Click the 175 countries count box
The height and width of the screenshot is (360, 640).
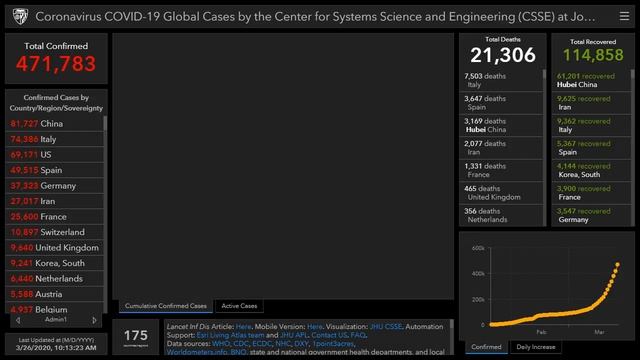136,337
